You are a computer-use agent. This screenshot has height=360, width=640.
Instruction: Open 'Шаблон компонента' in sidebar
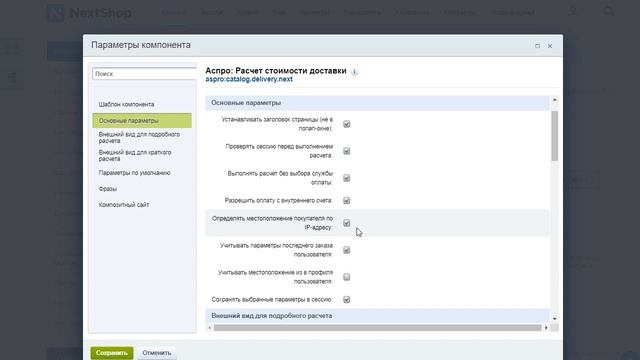pyautogui.click(x=126, y=104)
